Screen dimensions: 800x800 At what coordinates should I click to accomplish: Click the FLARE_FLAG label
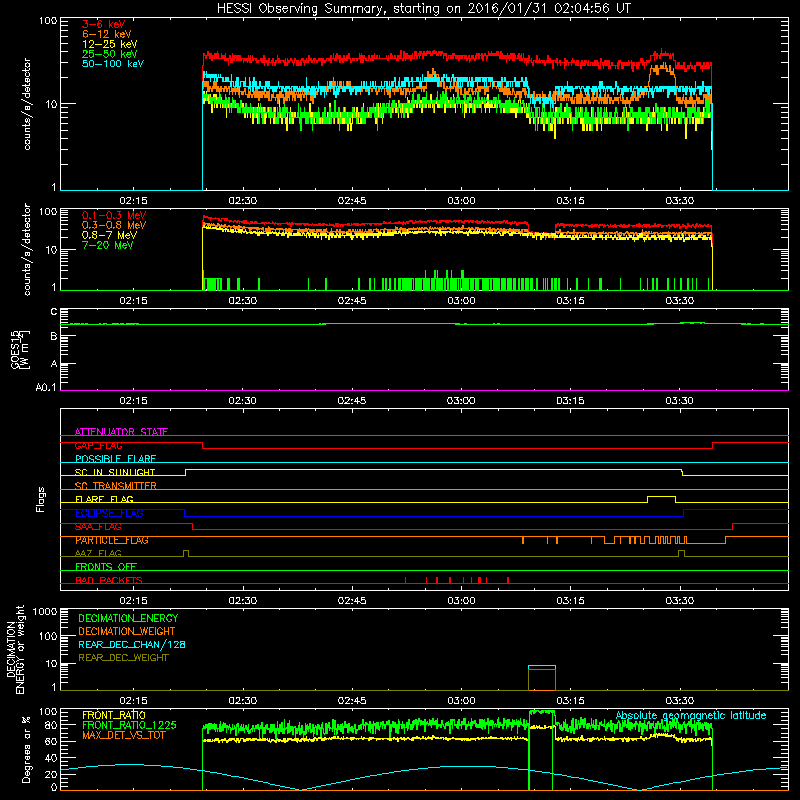(x=104, y=499)
